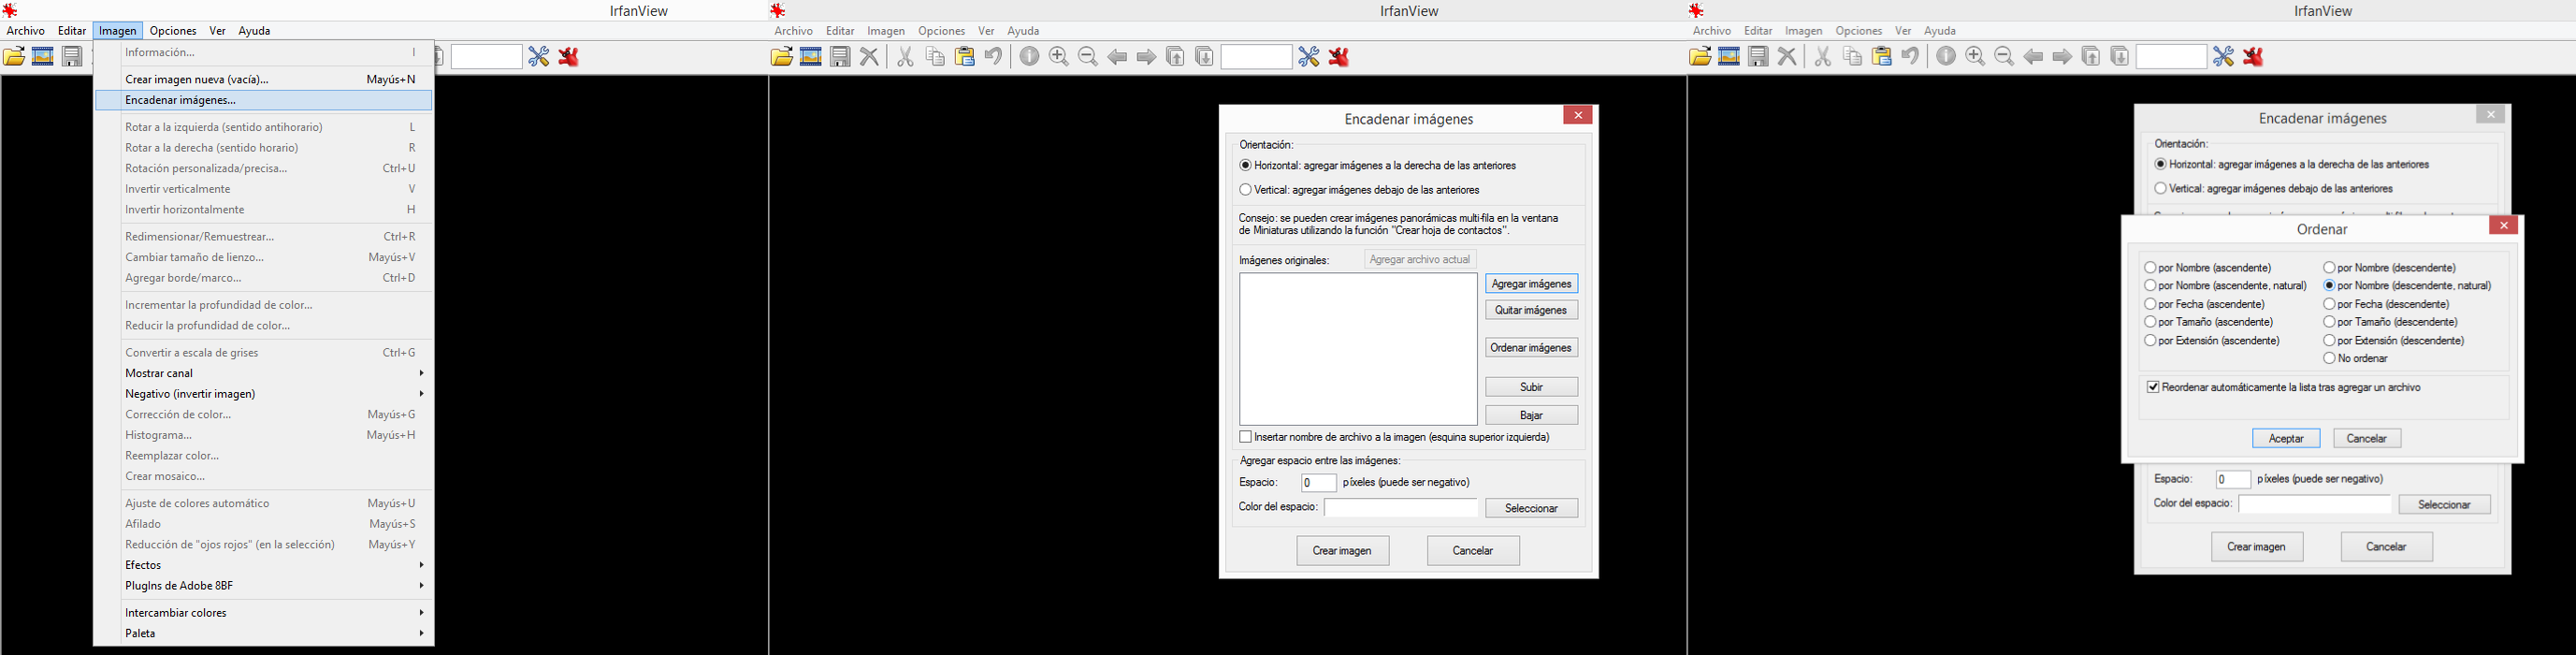This screenshot has height=655, width=2576.
Task: Click the paste clipboard icon in the right window
Action: [x=1881, y=57]
